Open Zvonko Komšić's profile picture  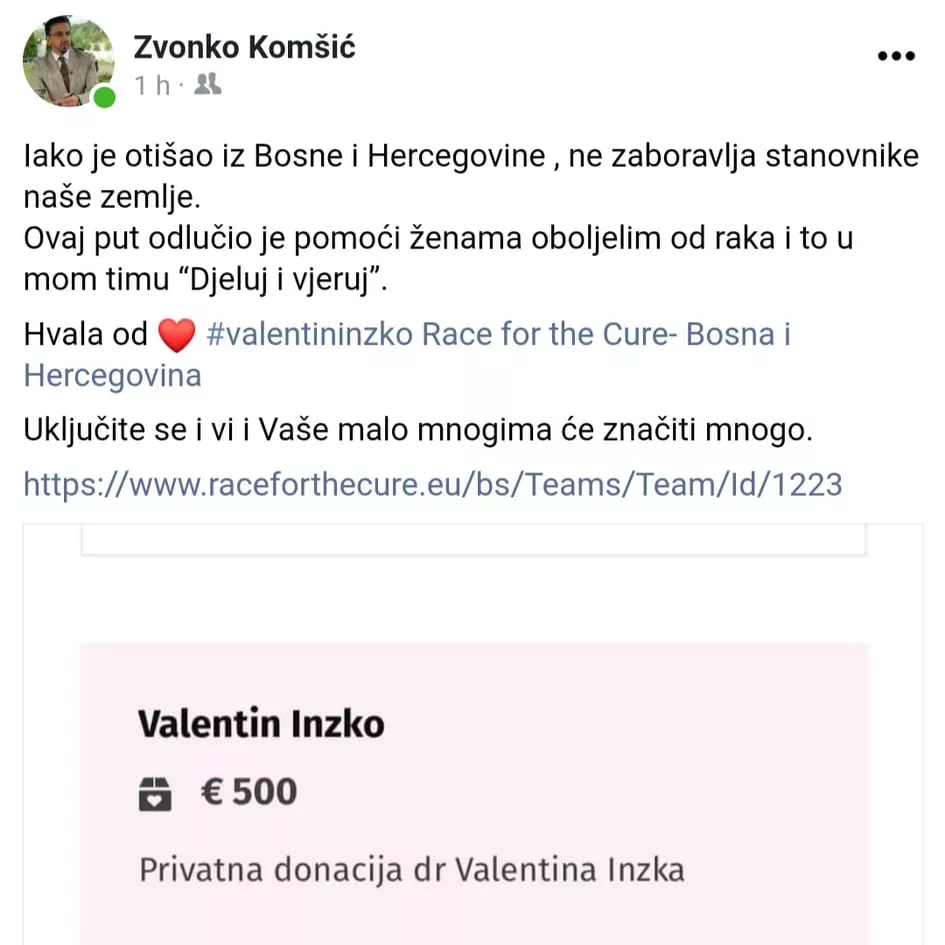click(66, 60)
